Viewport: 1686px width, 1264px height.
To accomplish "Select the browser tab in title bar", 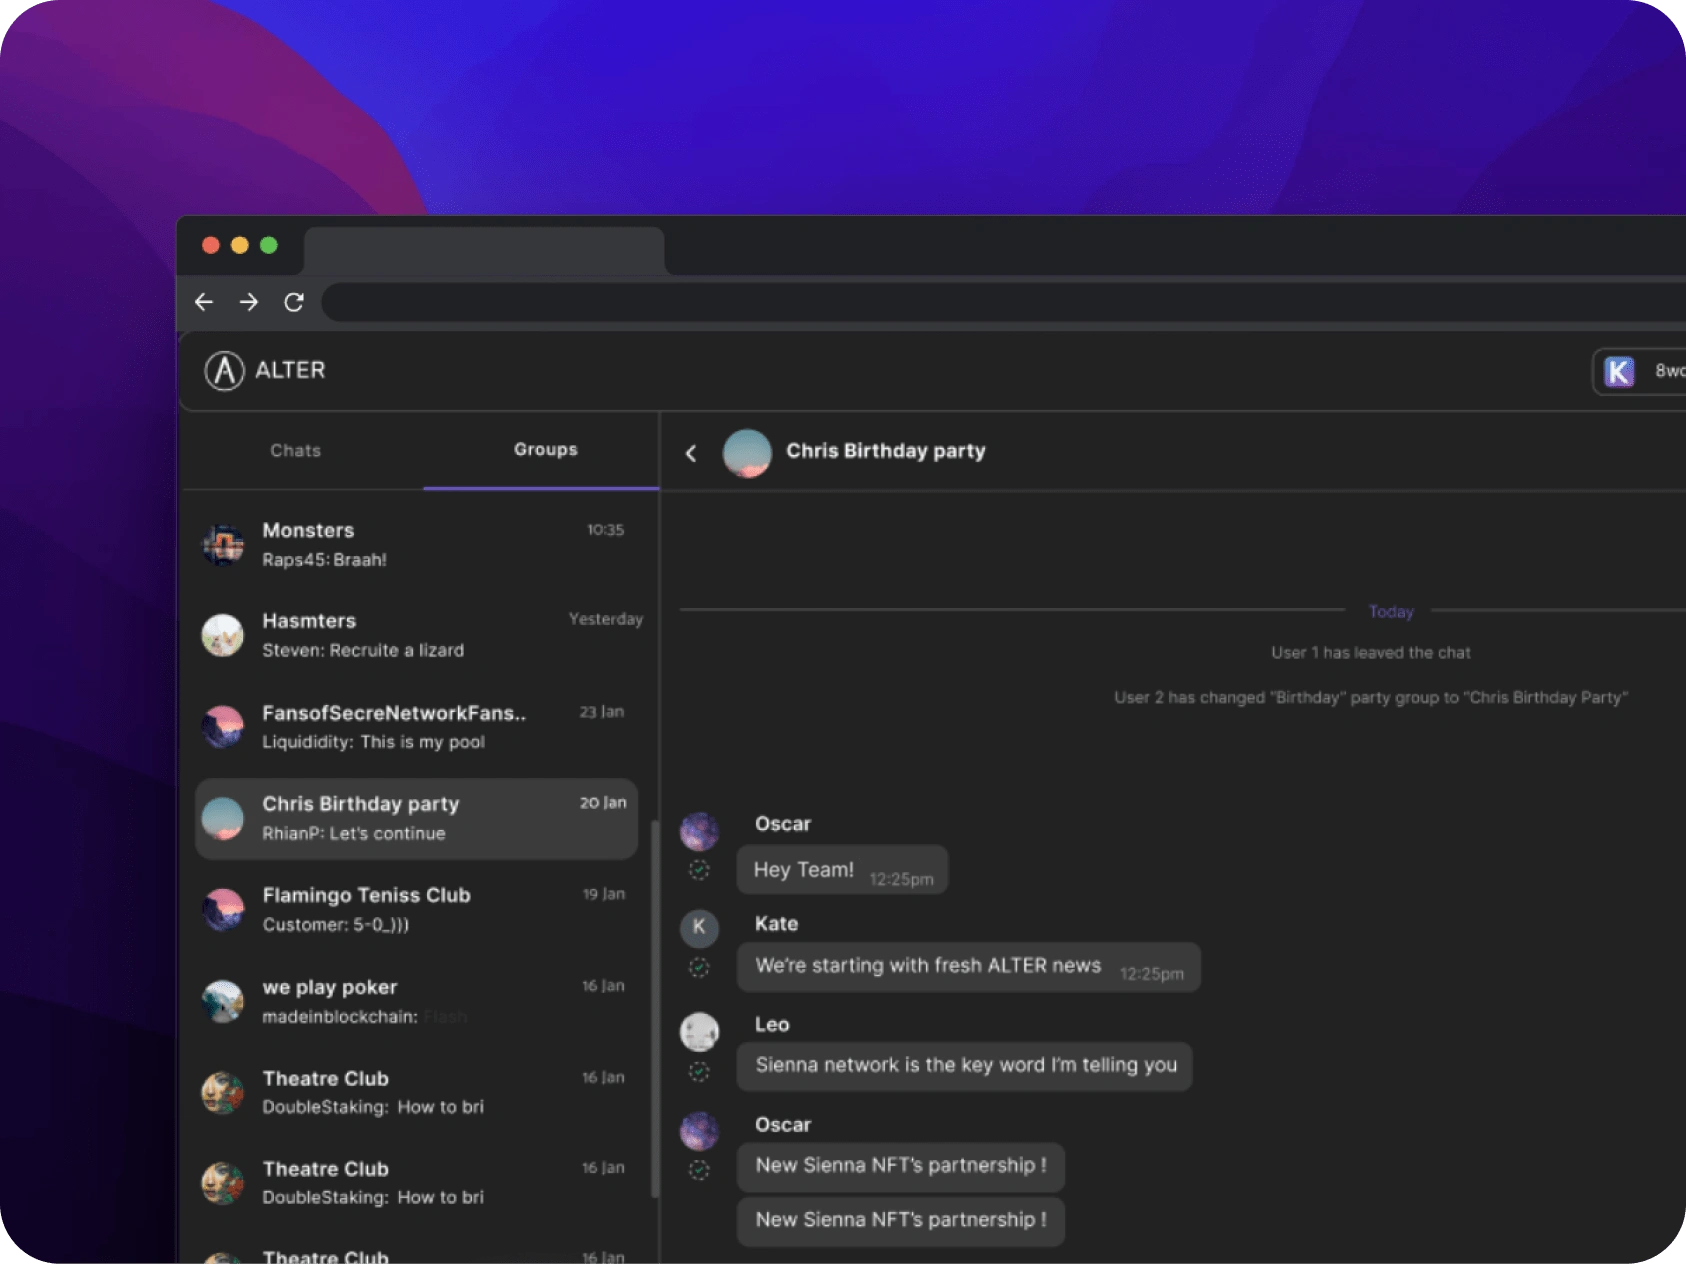I will pos(484,250).
